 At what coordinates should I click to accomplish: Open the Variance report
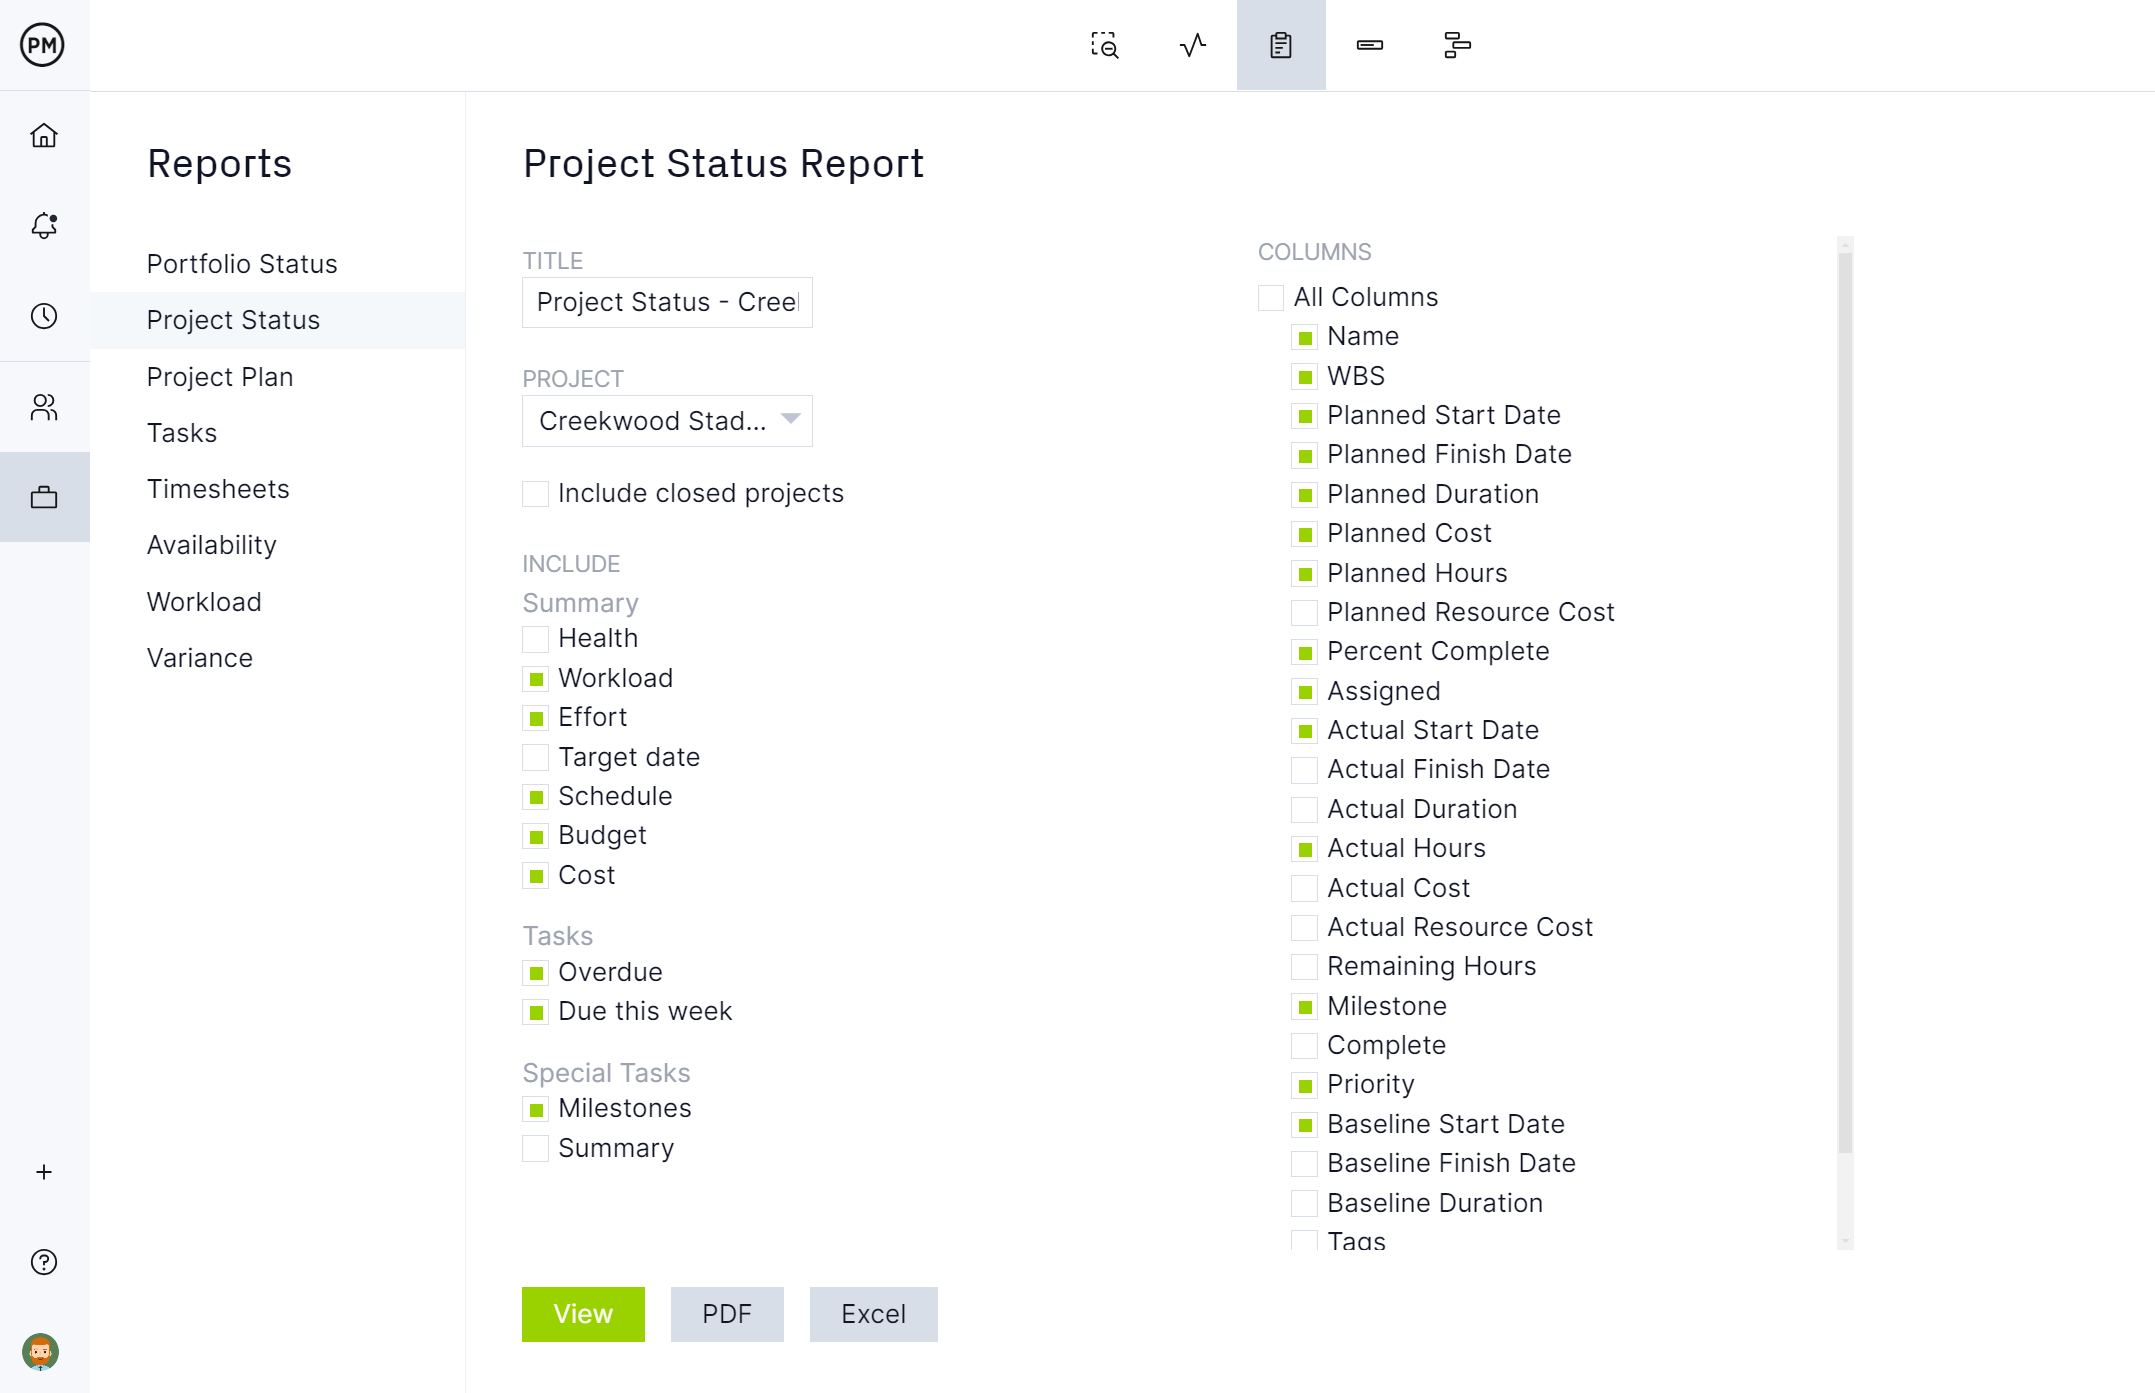[199, 657]
